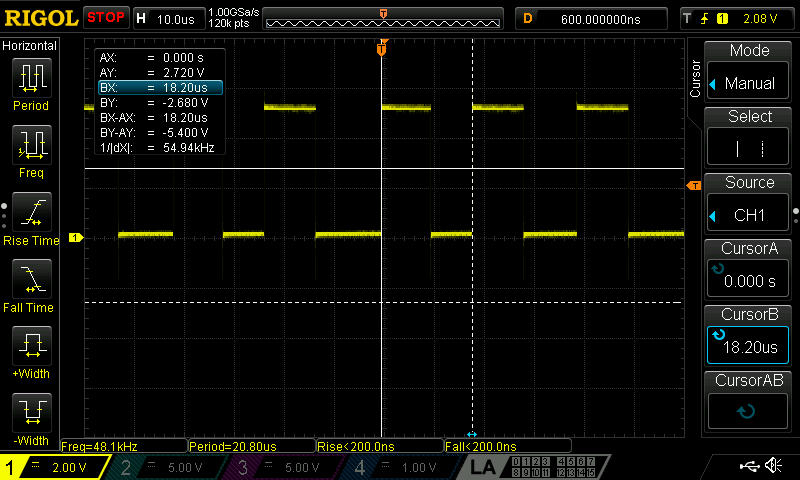The height and width of the screenshot is (480, 800).
Task: Select the CursorAB button
Action: 747,402
